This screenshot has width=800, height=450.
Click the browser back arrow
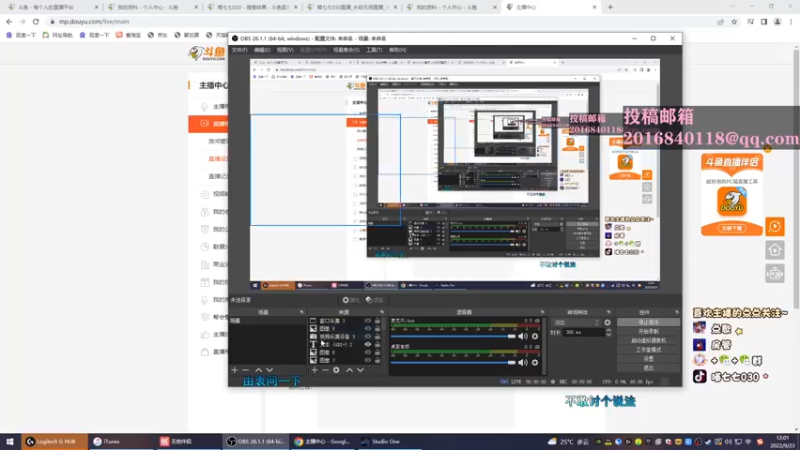pos(9,21)
